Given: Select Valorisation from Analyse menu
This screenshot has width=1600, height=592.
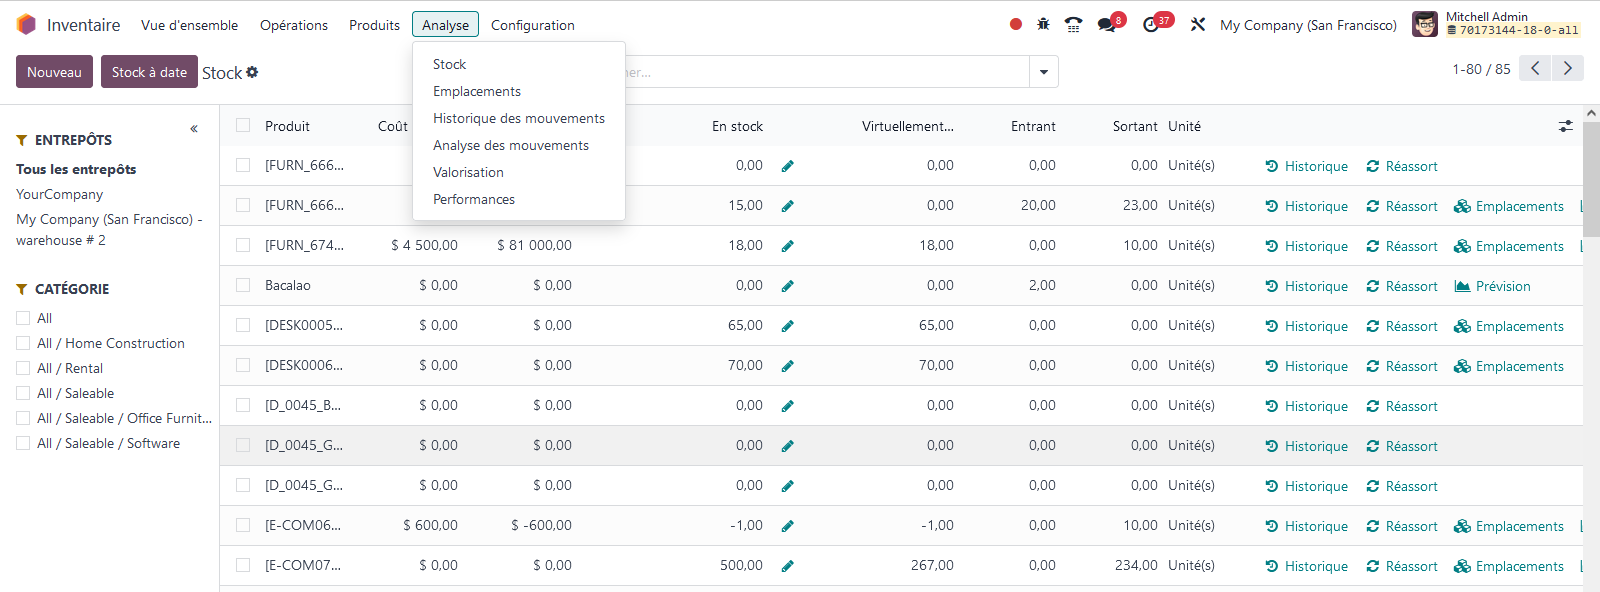Looking at the screenshot, I should pyautogui.click(x=468, y=172).
